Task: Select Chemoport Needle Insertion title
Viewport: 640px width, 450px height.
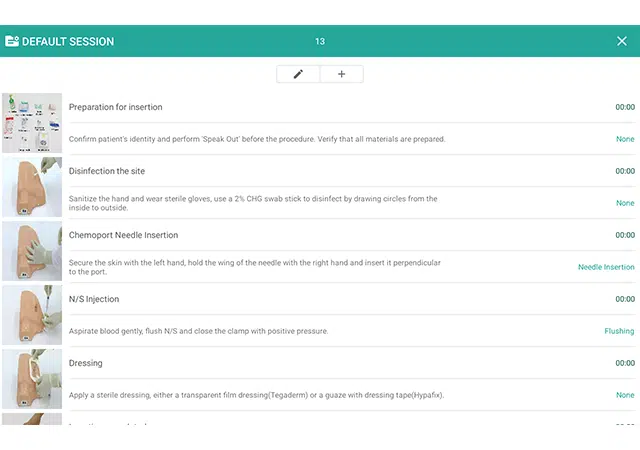Action: 123,235
